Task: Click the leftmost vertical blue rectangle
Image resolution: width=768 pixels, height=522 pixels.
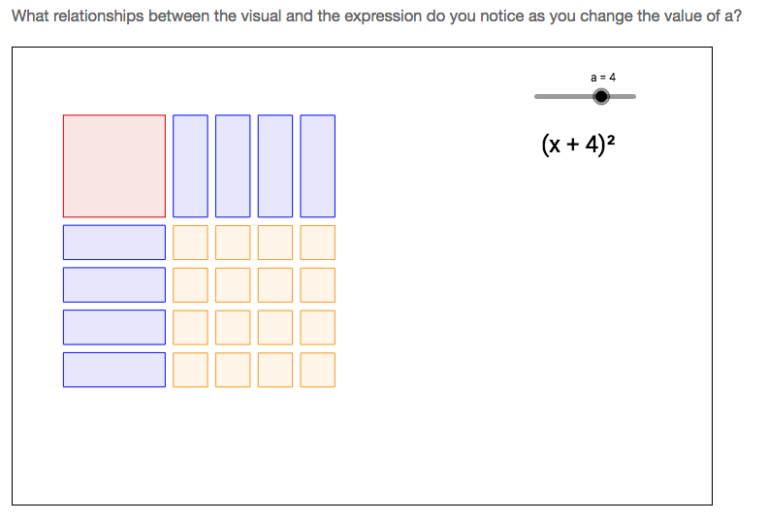Action: [x=190, y=166]
